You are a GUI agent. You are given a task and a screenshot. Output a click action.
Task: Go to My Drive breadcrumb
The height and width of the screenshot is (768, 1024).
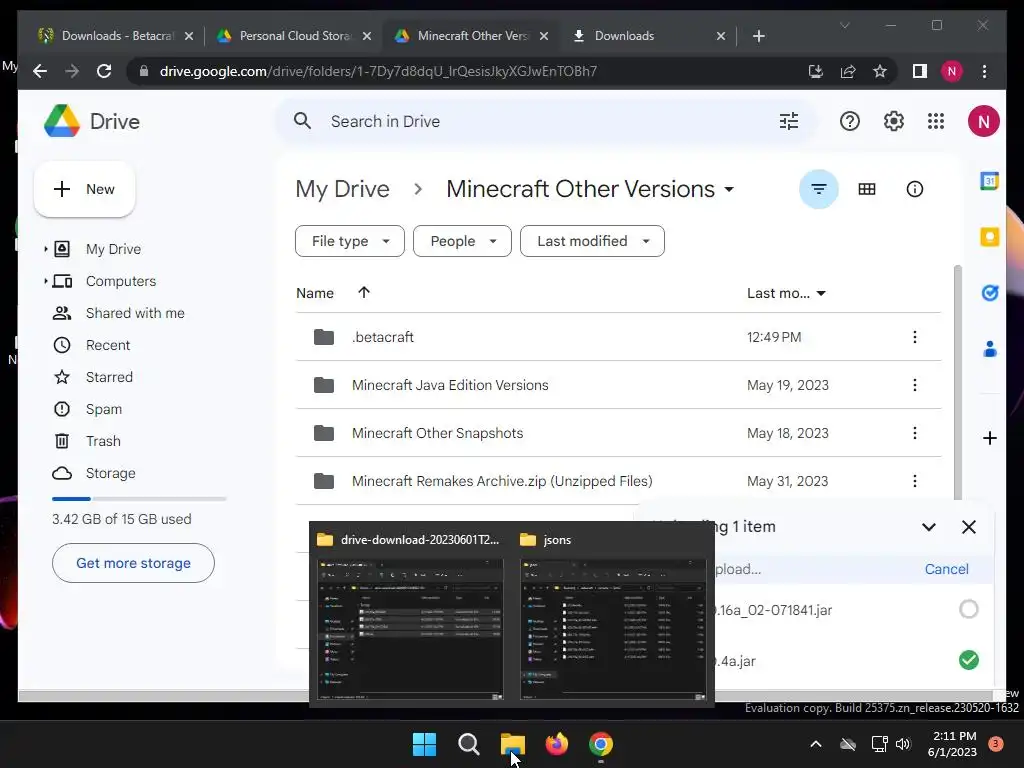pos(342,189)
